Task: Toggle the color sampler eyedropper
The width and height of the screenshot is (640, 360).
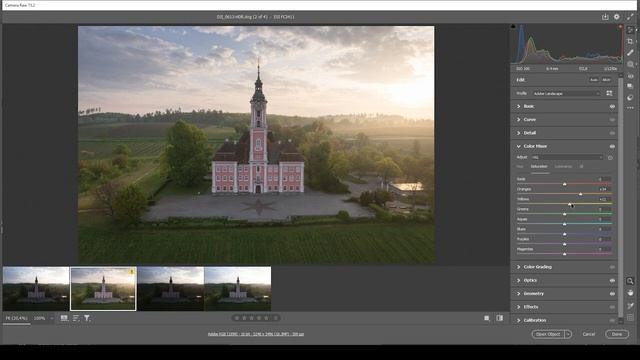Action: (x=630, y=306)
